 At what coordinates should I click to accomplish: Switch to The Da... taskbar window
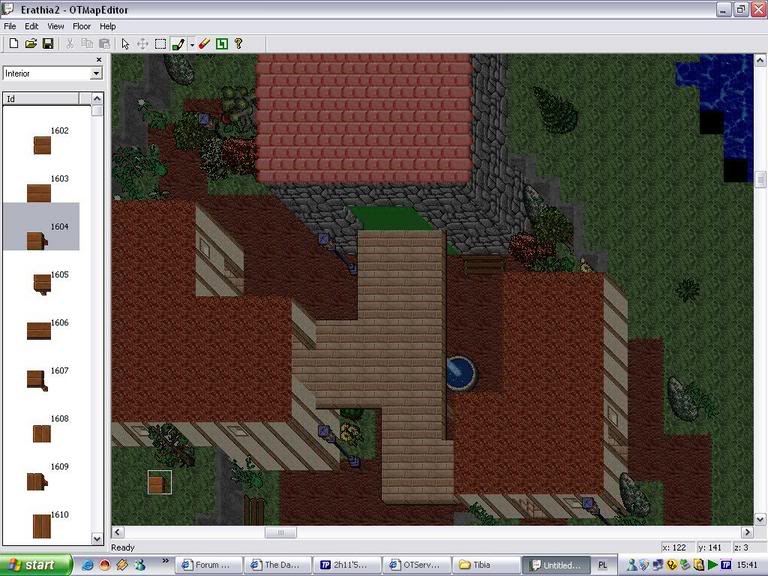point(278,565)
